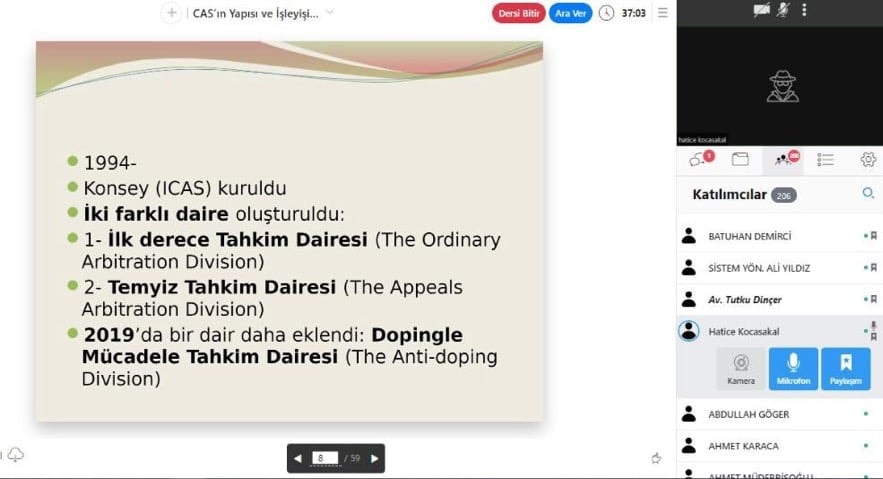The height and width of the screenshot is (479, 883).
Task: Open the hamburger menu icon
Action: (663, 12)
